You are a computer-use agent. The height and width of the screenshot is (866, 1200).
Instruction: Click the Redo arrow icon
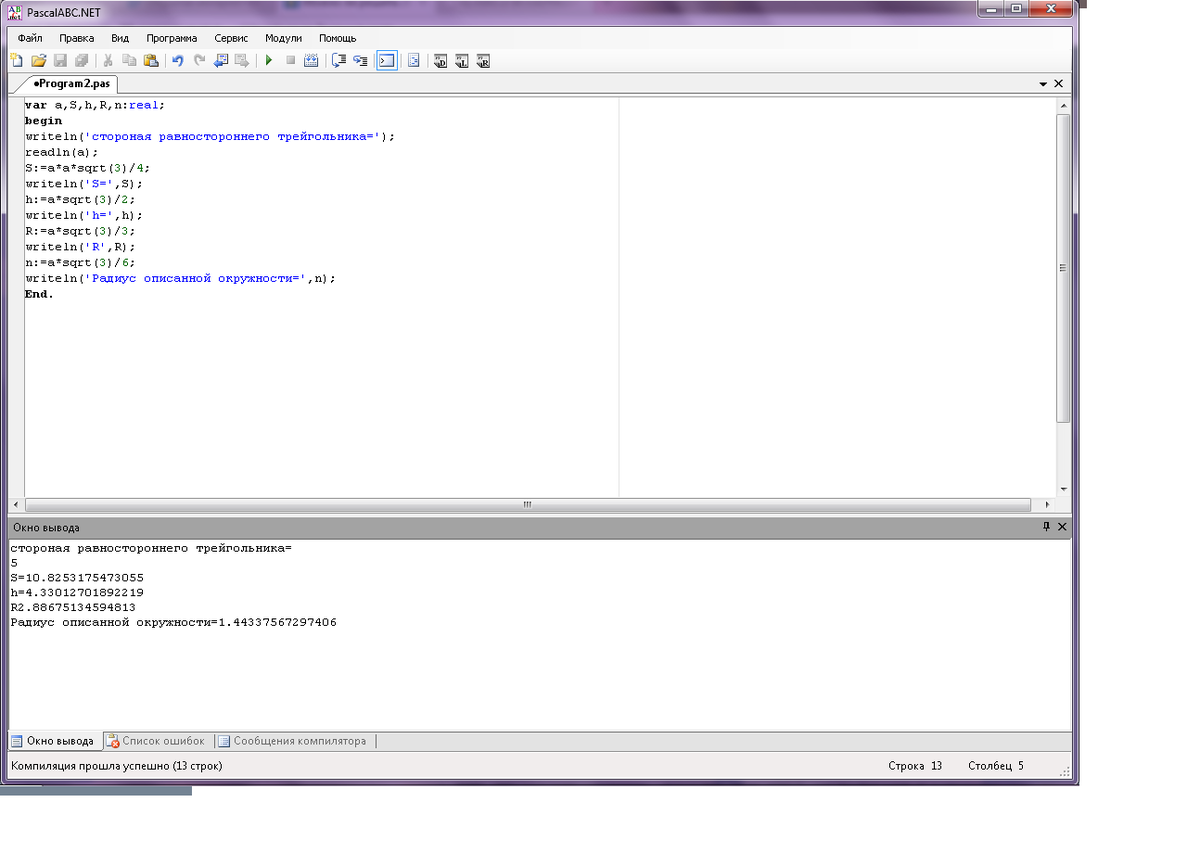point(199,61)
